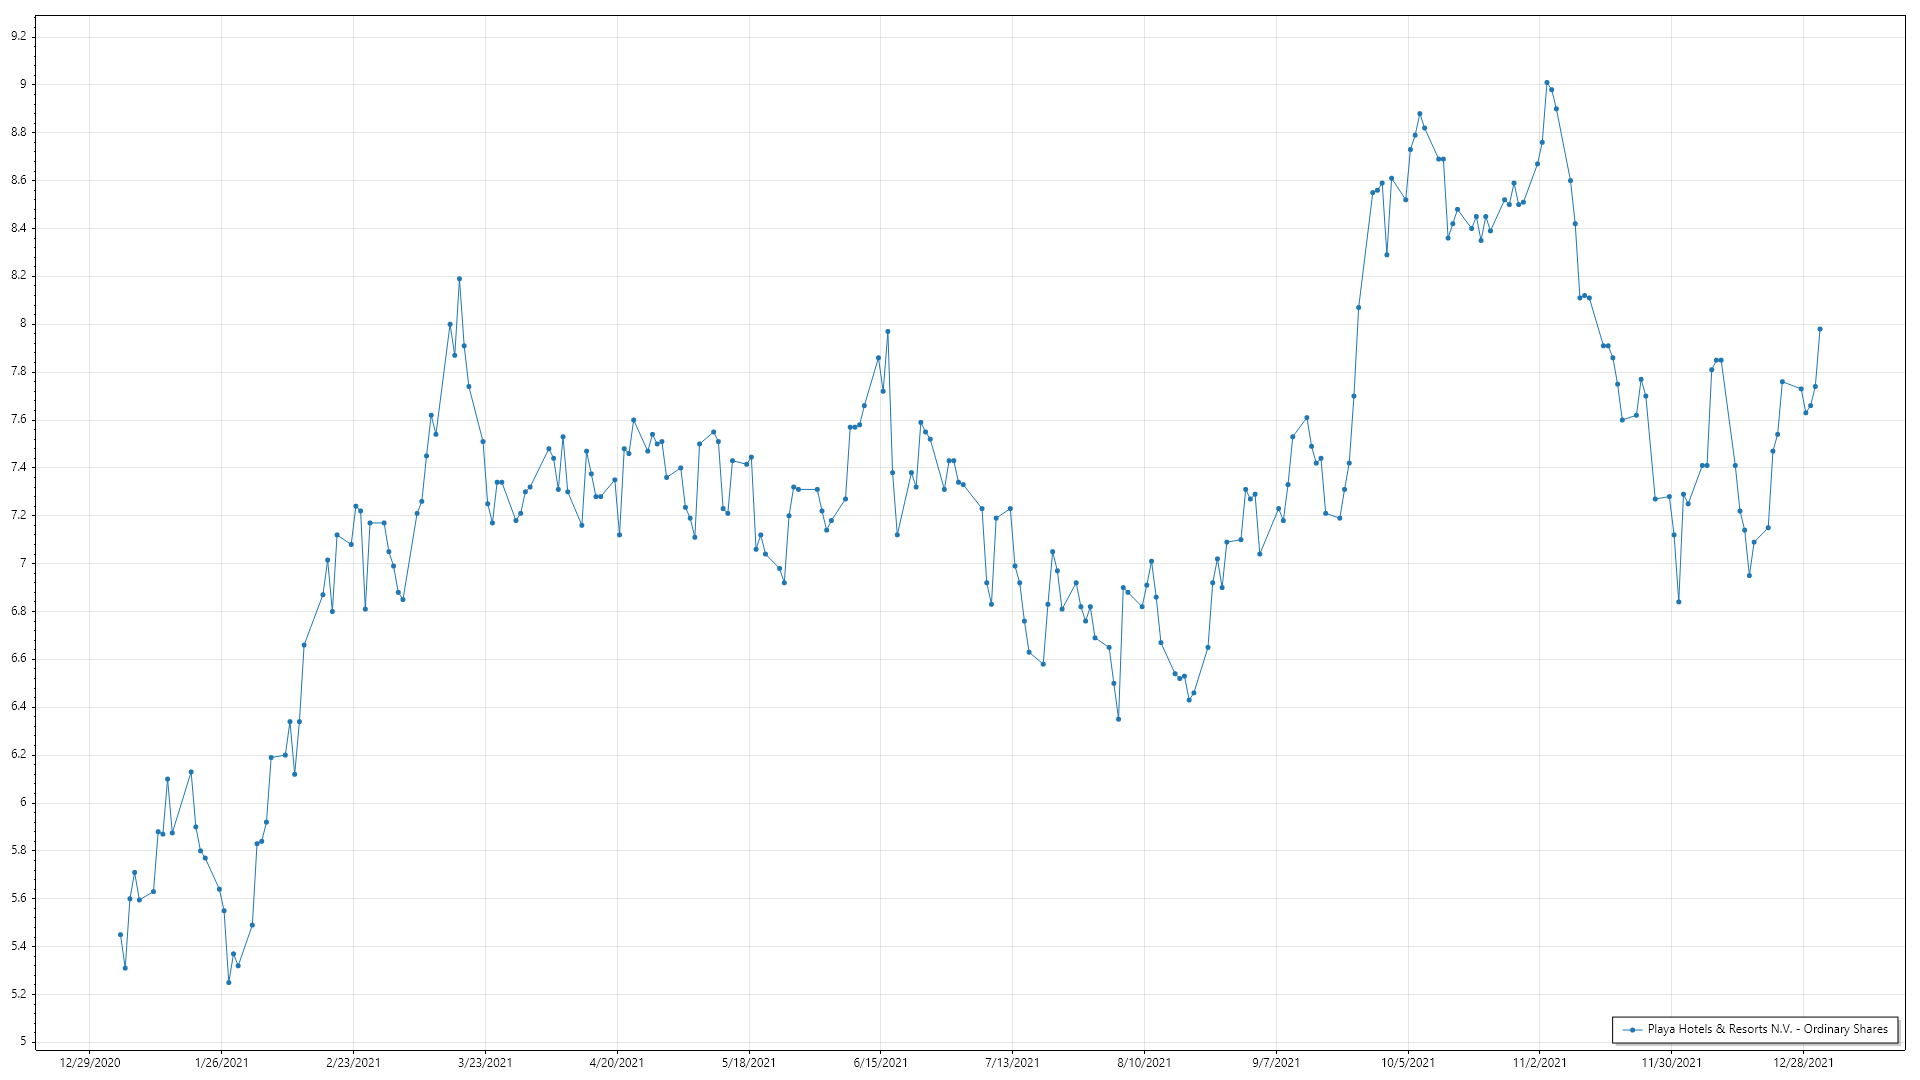Click the Playa Hotels & Resorts legend label
This screenshot has height=1080, width=1920.
pos(1767,1029)
